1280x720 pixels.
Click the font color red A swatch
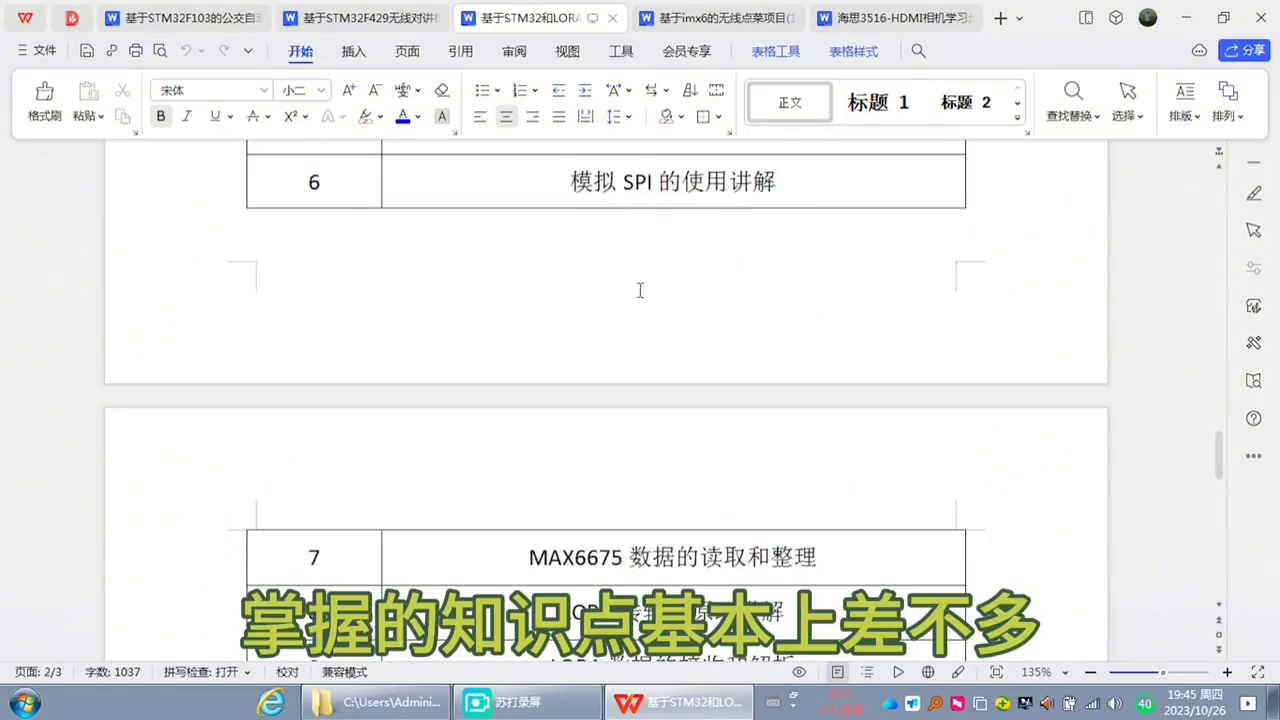[x=402, y=117]
